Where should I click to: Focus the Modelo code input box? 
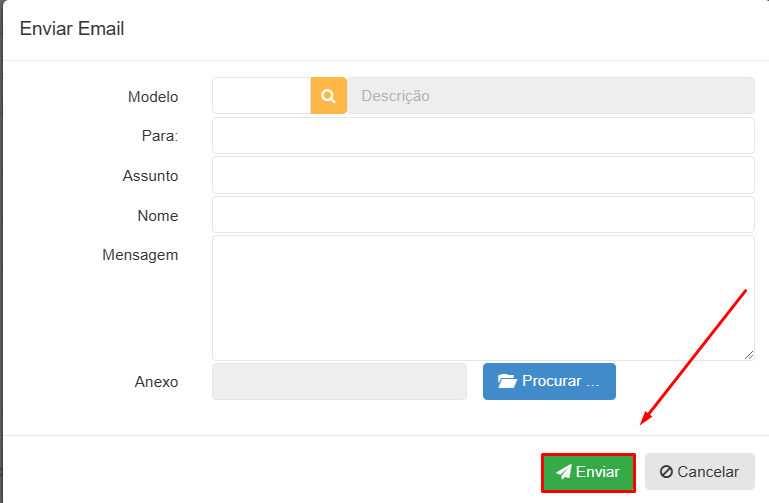tap(261, 96)
